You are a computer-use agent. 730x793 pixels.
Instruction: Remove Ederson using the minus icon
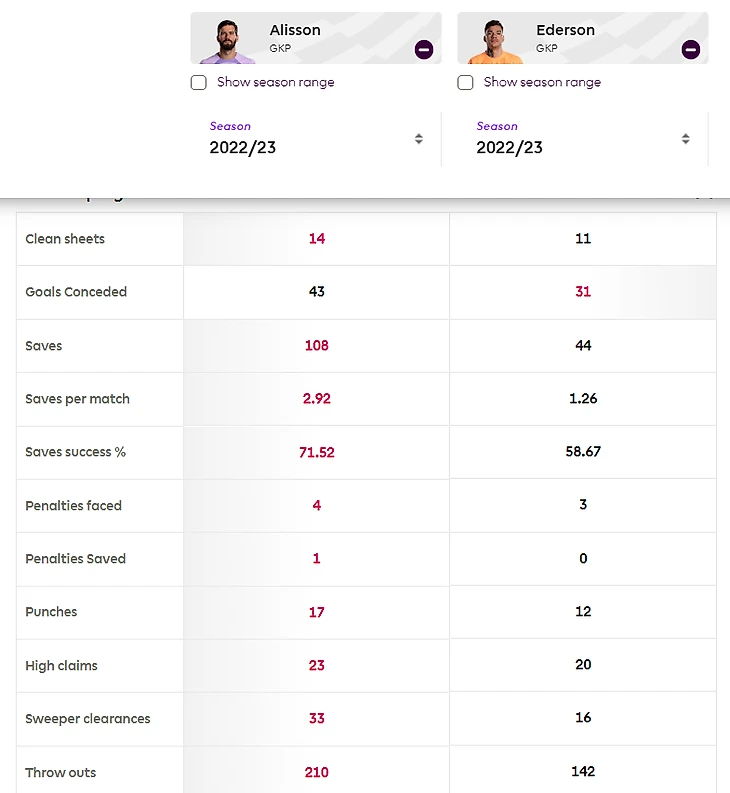[691, 49]
